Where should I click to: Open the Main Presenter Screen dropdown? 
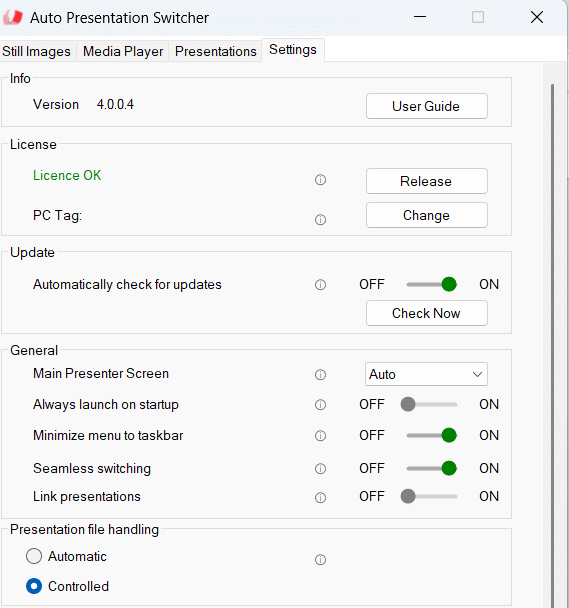click(x=426, y=374)
